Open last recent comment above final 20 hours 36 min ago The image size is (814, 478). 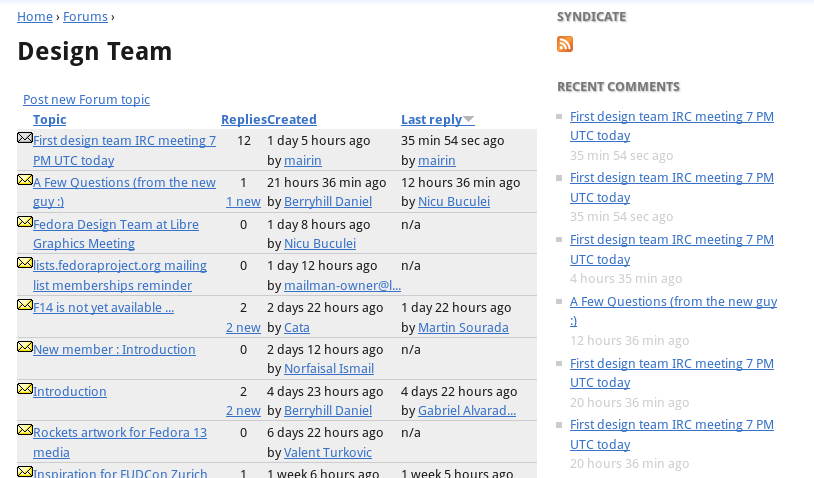[x=672, y=434]
